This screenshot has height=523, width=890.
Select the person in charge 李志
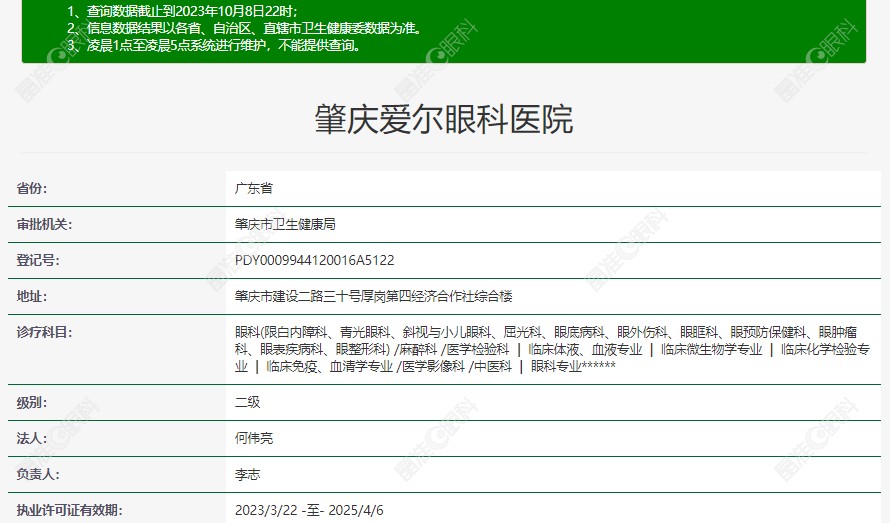click(247, 474)
